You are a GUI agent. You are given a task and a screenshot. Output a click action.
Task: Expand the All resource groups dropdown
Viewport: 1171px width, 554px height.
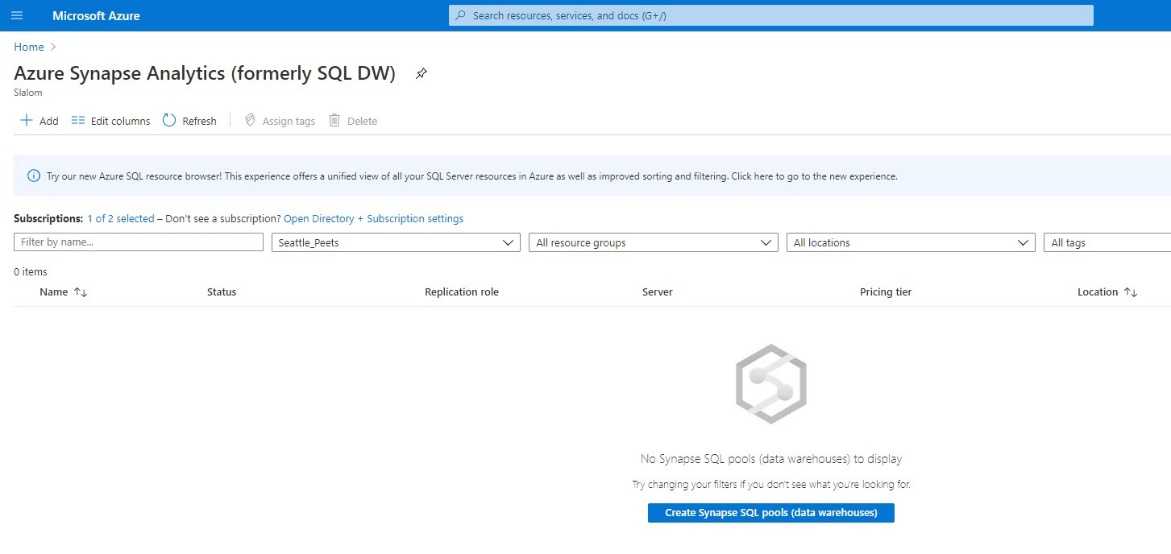[x=653, y=243]
